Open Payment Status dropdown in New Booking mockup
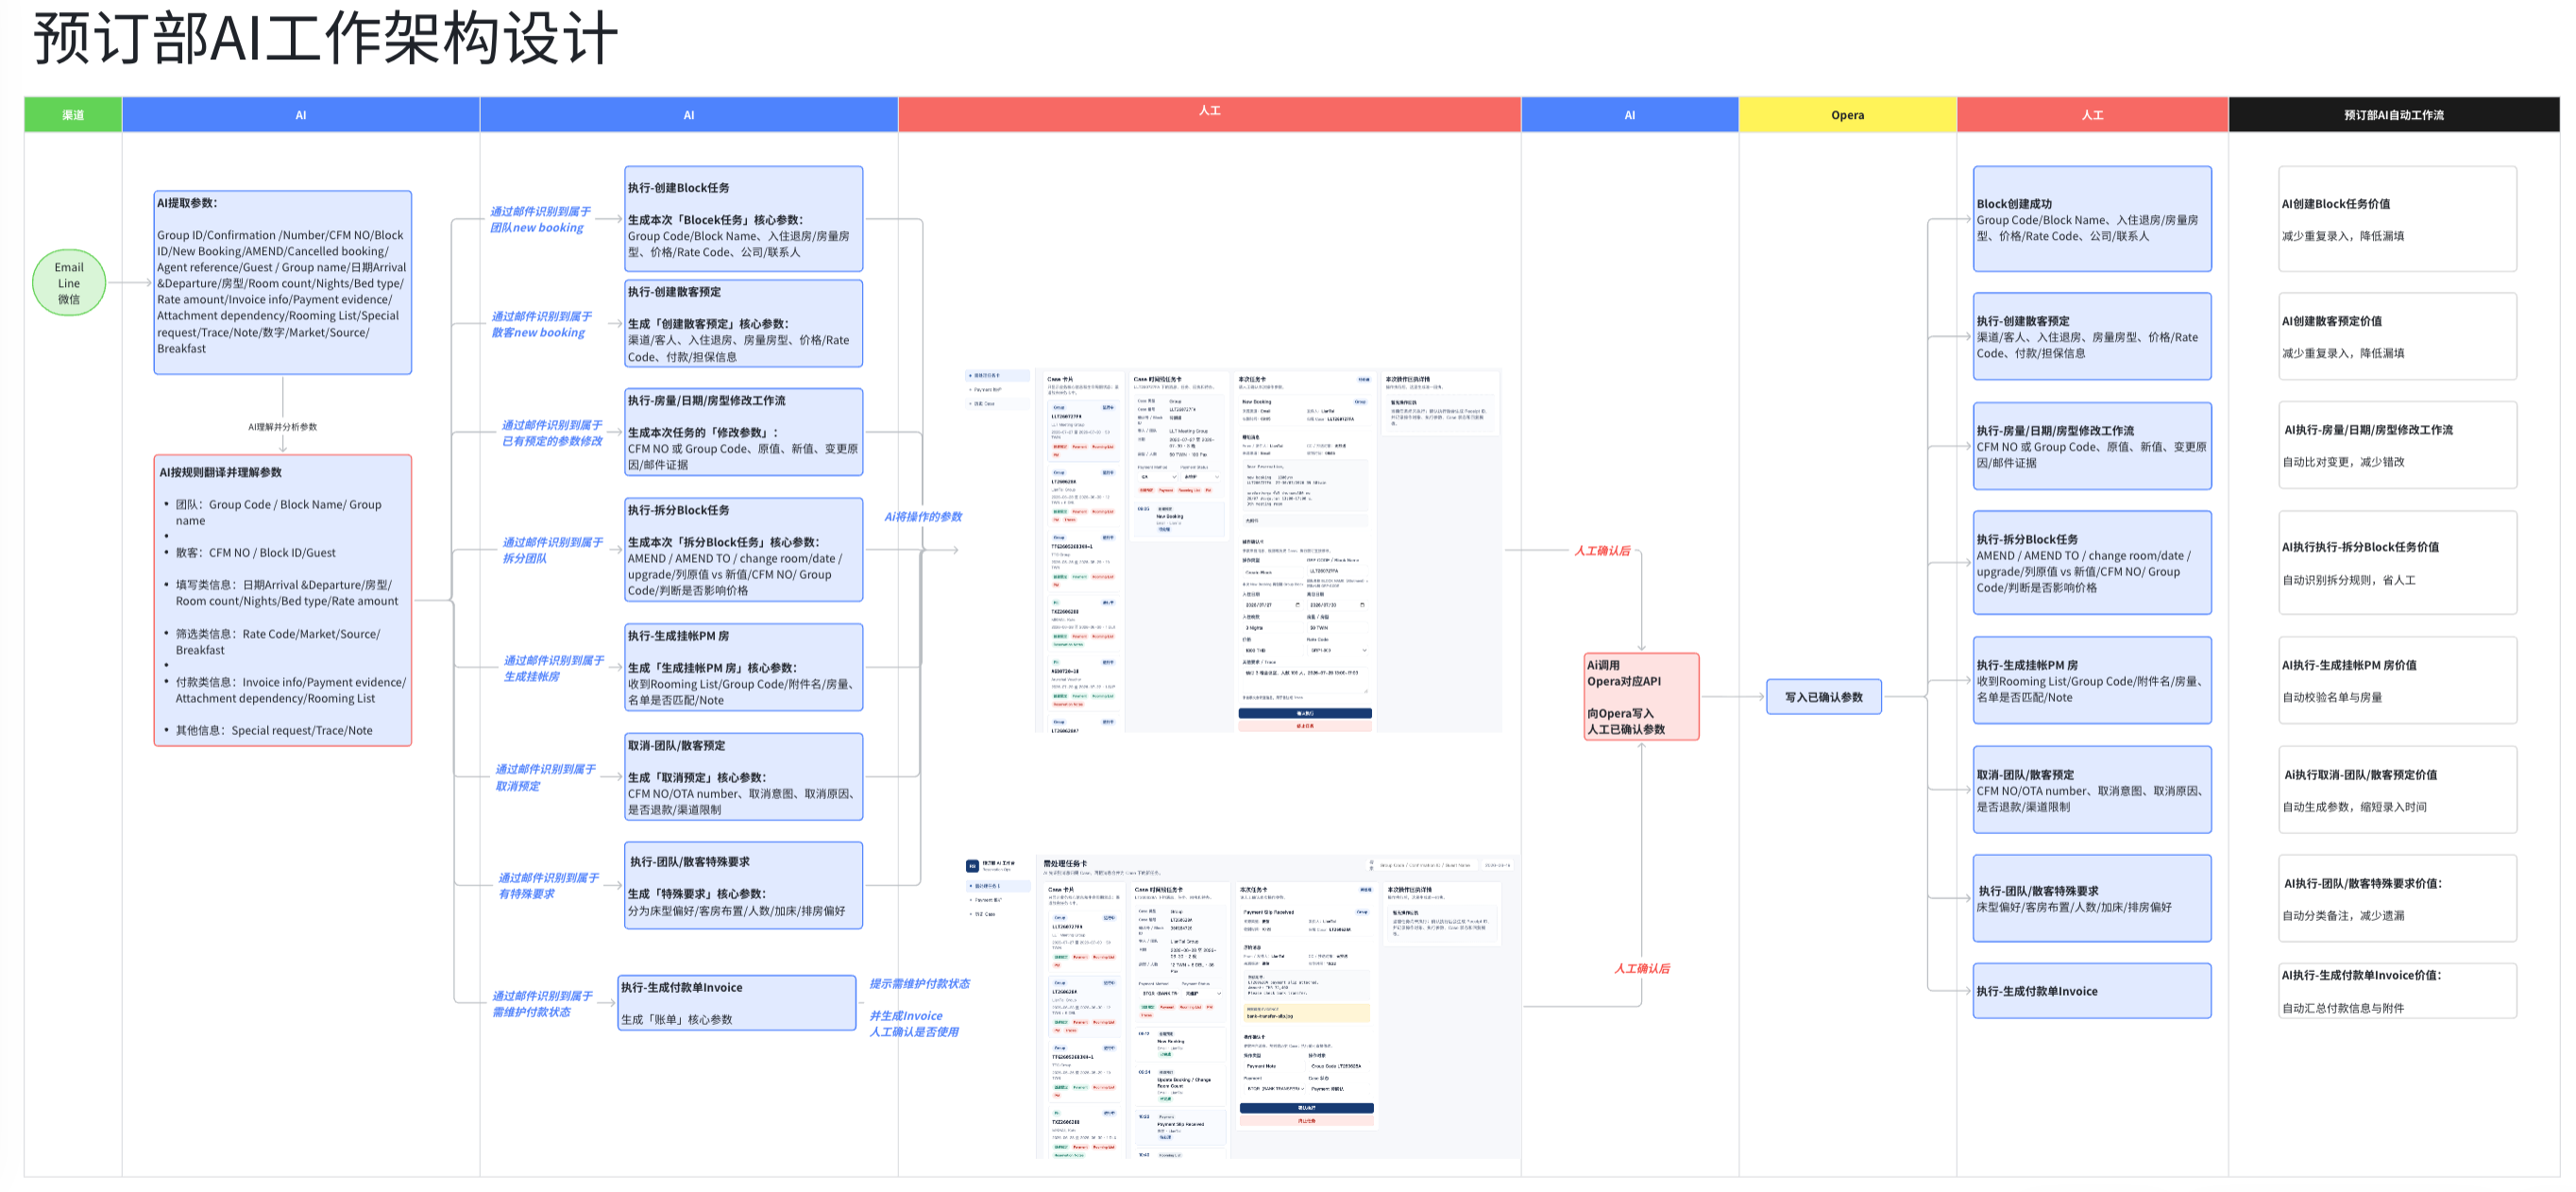Image resolution: width=2576 pixels, height=1192 pixels. point(1200,477)
